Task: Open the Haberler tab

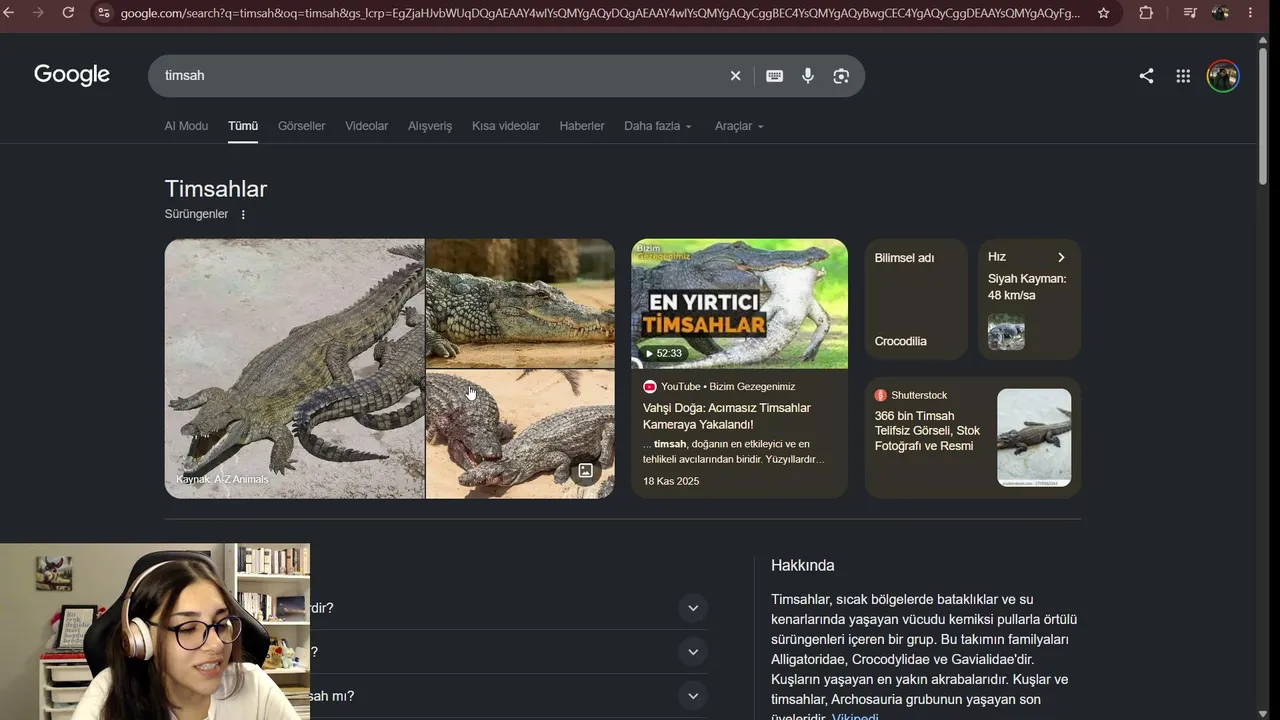Action: (582, 126)
